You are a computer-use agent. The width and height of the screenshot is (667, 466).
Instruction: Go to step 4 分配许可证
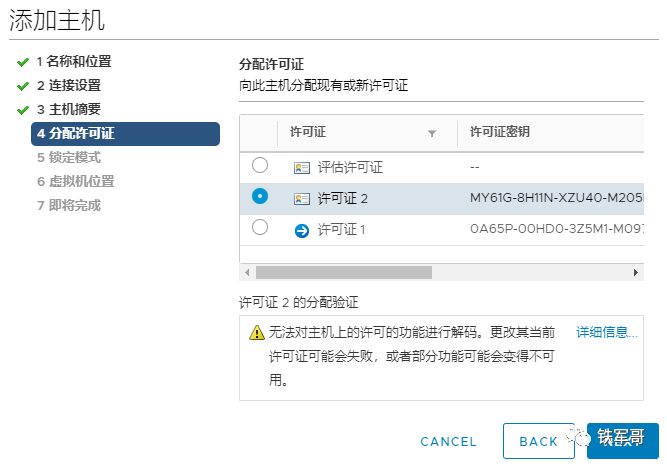point(125,134)
